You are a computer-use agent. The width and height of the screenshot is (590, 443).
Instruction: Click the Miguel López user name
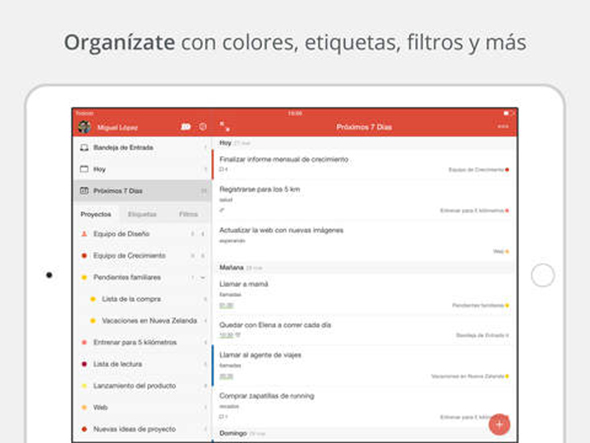point(117,128)
